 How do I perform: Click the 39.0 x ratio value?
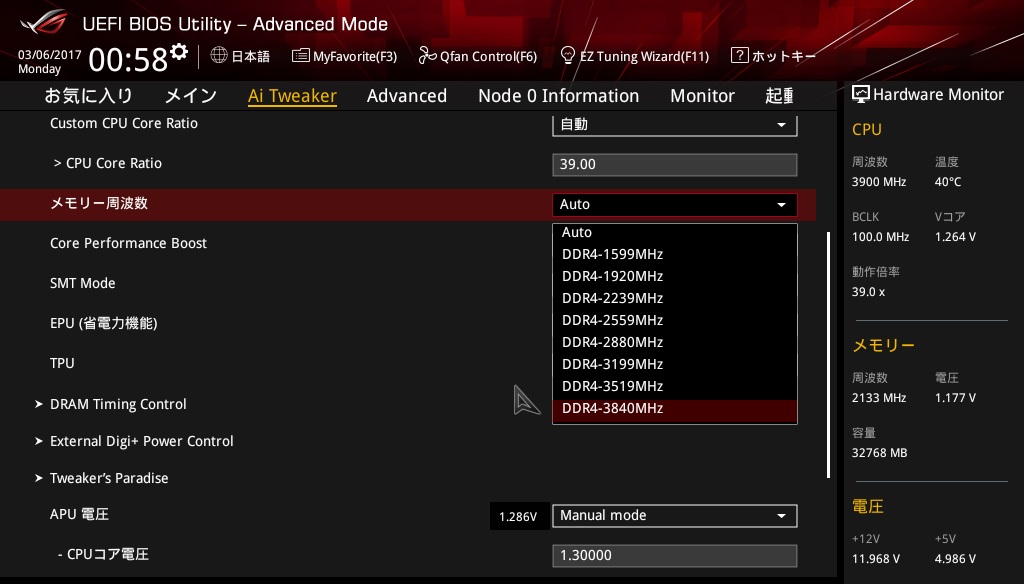[x=869, y=292]
